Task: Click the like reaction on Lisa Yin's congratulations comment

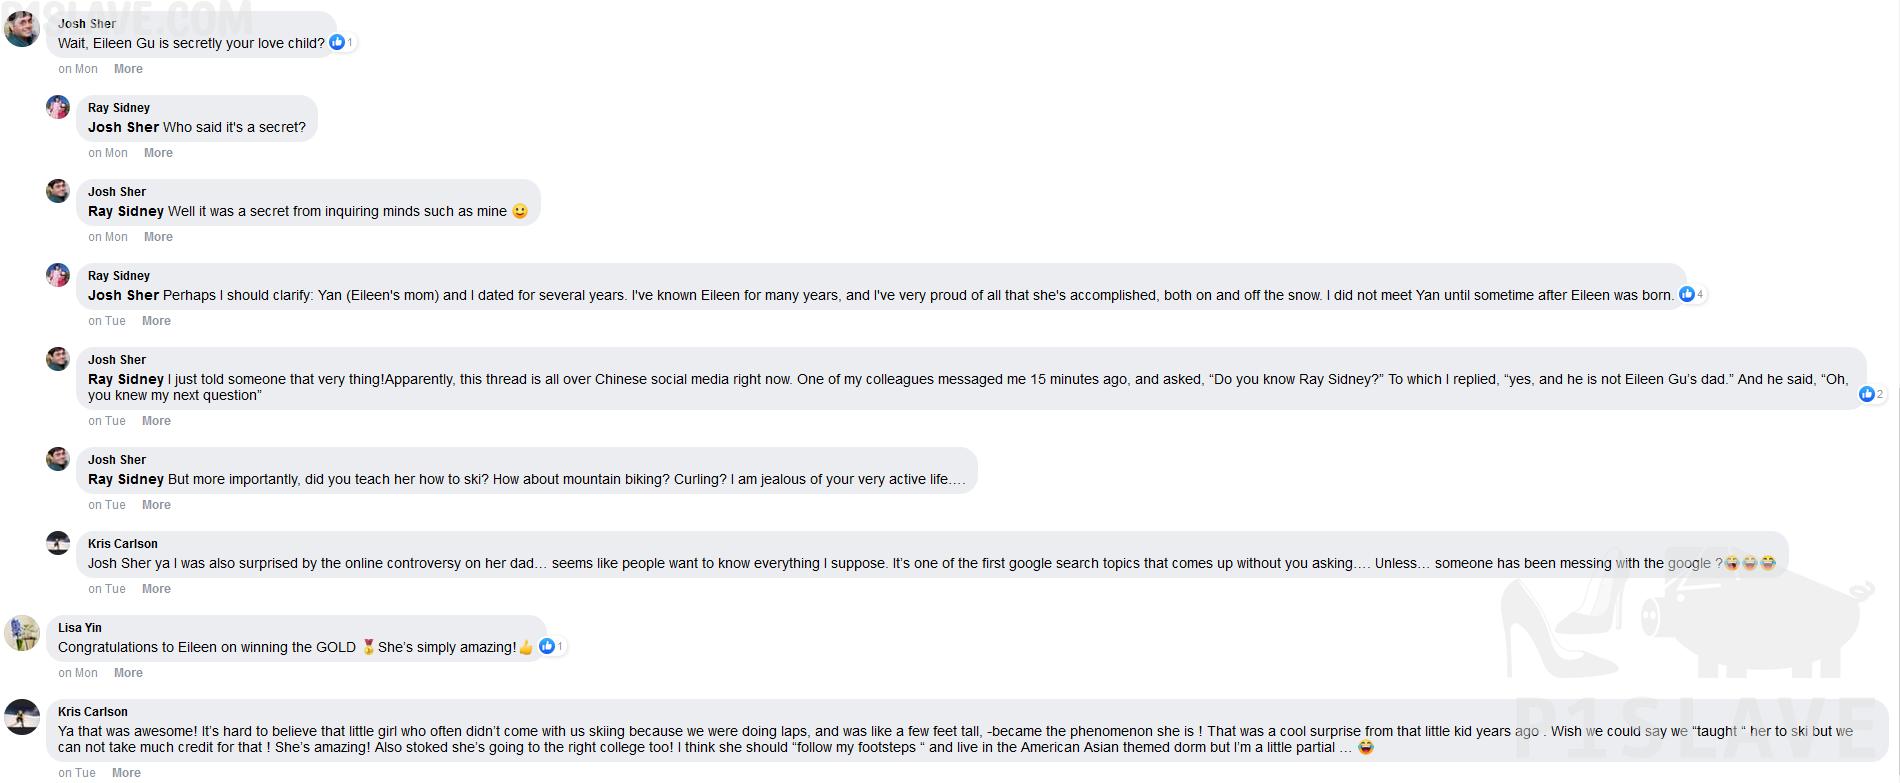Action: point(552,646)
